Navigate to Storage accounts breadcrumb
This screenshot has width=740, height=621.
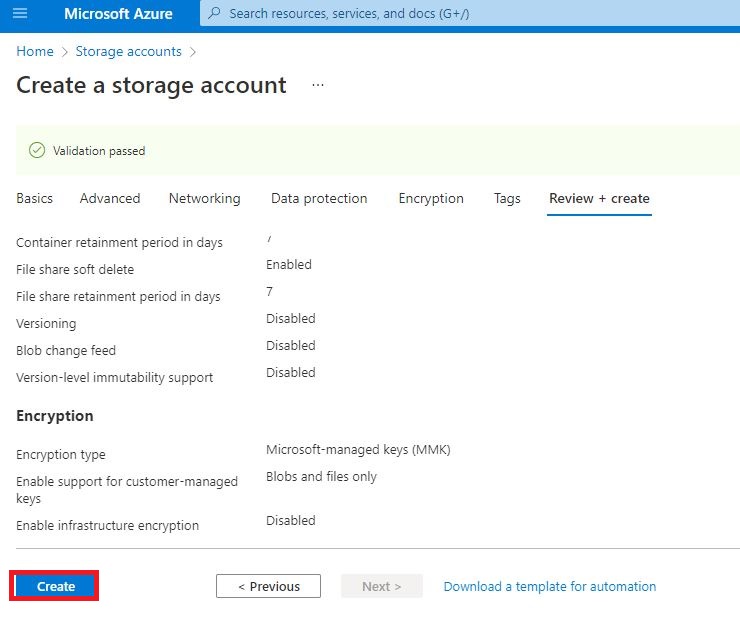[x=128, y=51]
